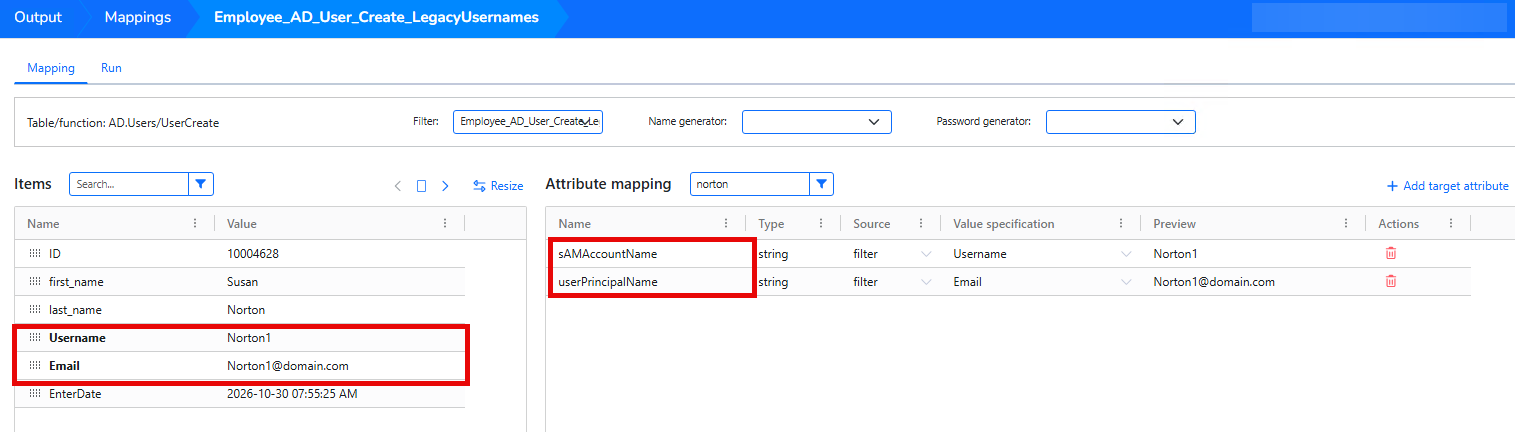The image size is (1515, 432).
Task: Grab the drag handle of ID row
Action: click(35, 254)
